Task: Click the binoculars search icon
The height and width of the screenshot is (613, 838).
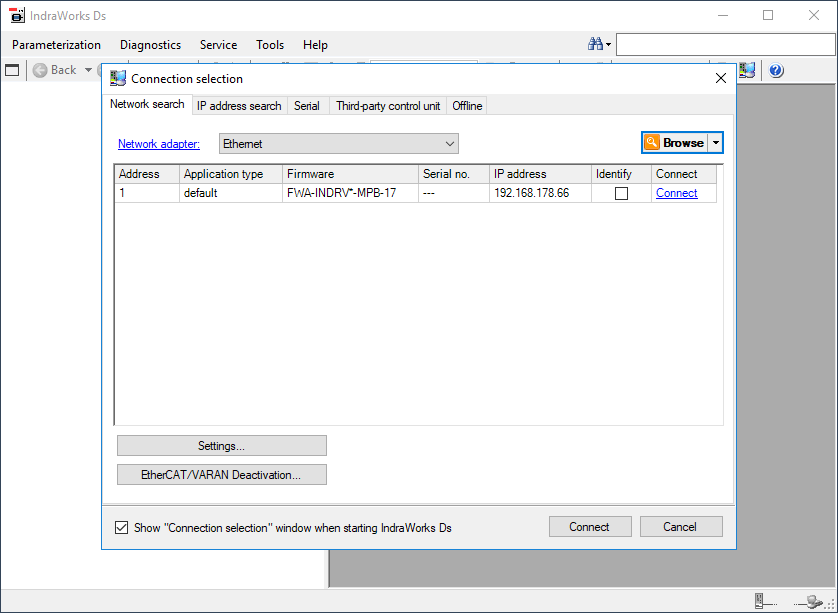Action: click(x=595, y=44)
